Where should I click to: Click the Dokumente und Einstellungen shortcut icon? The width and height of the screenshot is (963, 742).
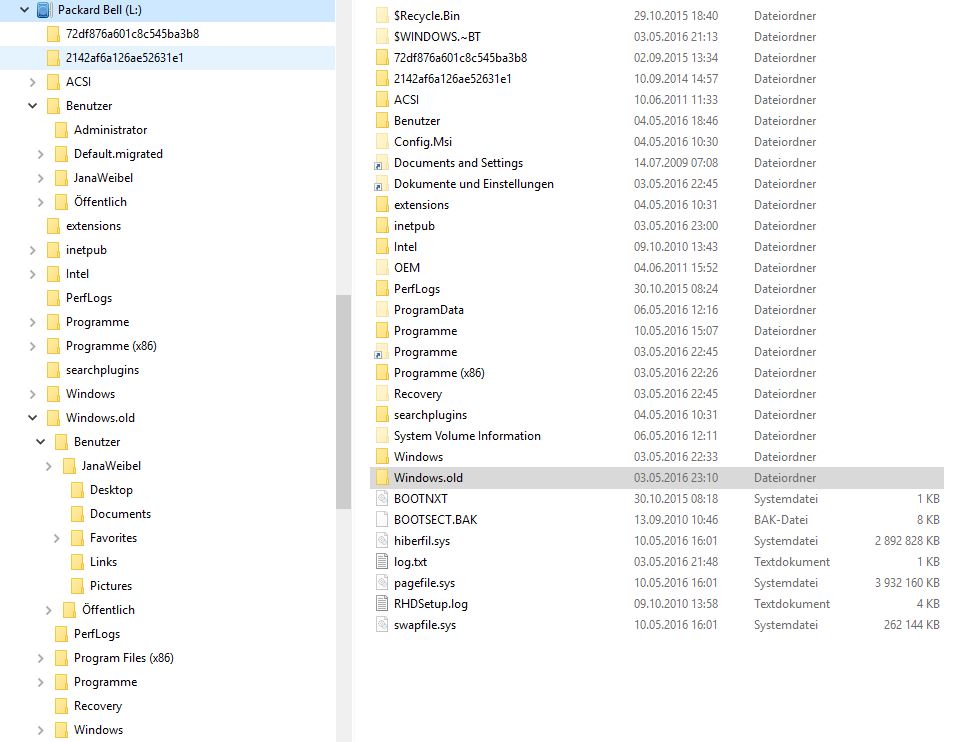tap(381, 184)
